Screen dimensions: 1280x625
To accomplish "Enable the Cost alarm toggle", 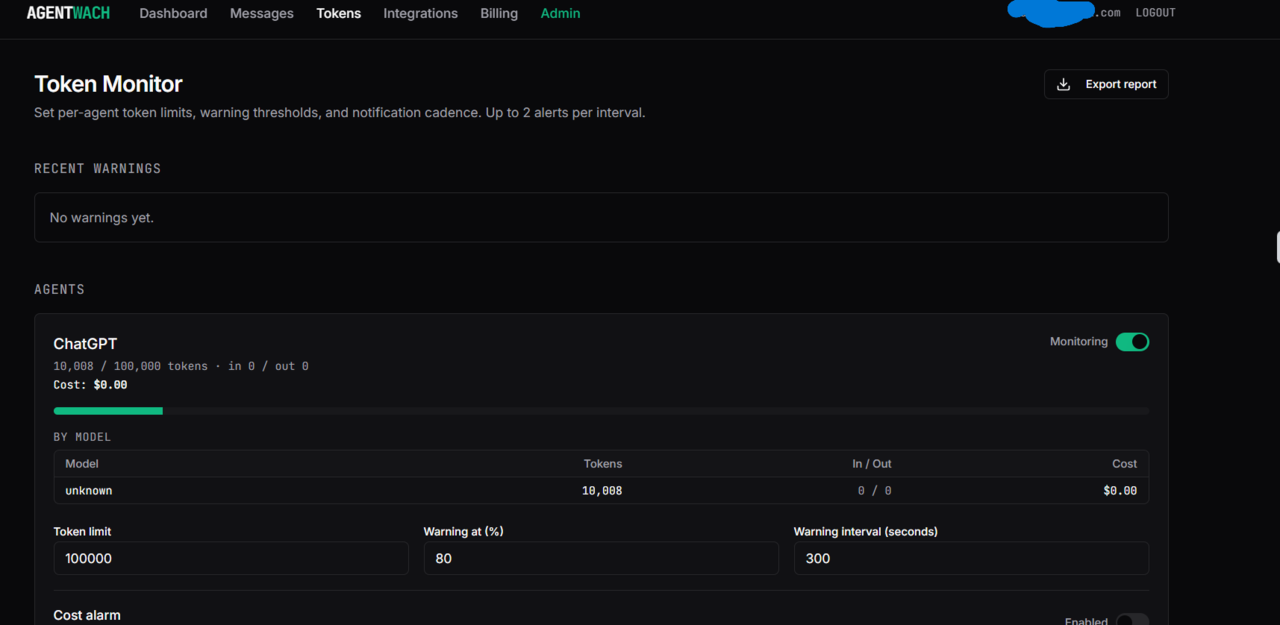I will point(1132,621).
